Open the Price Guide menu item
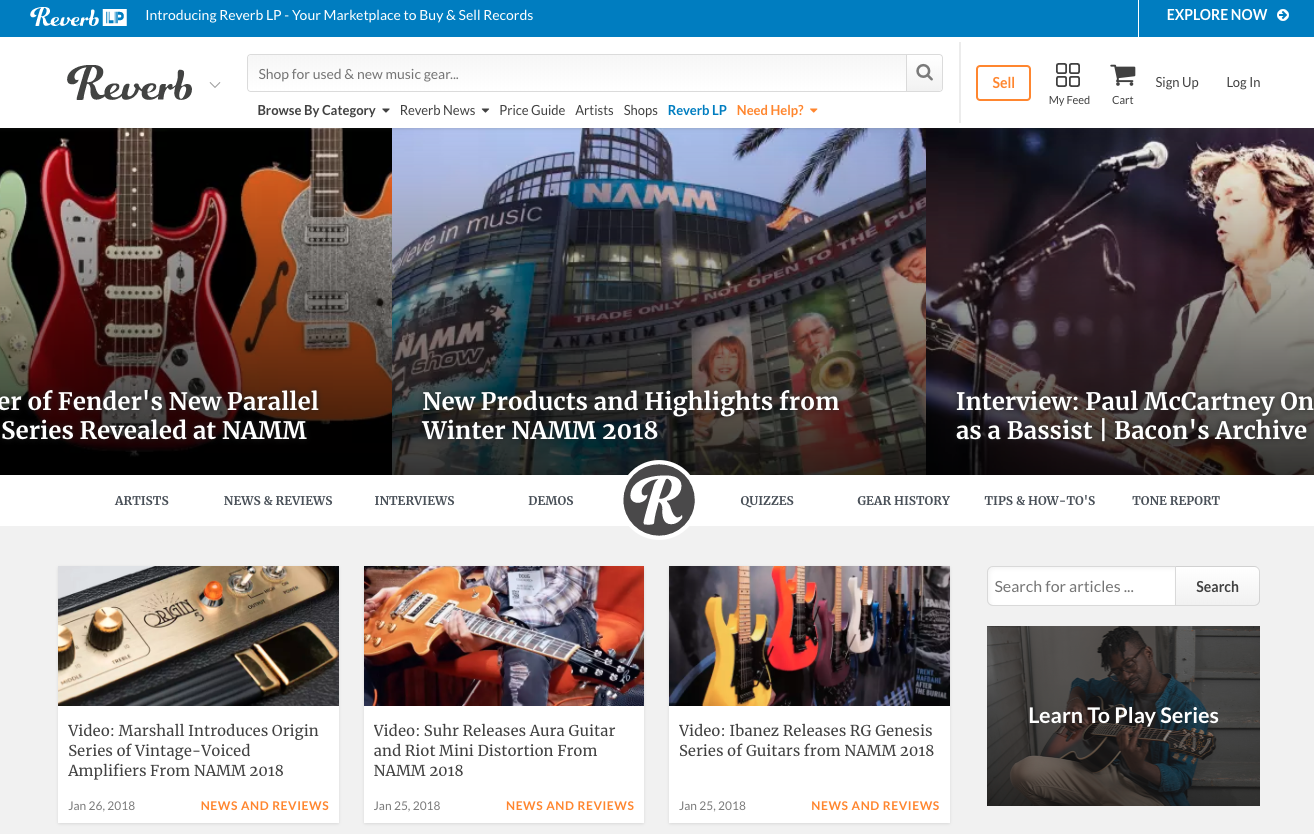 point(532,110)
